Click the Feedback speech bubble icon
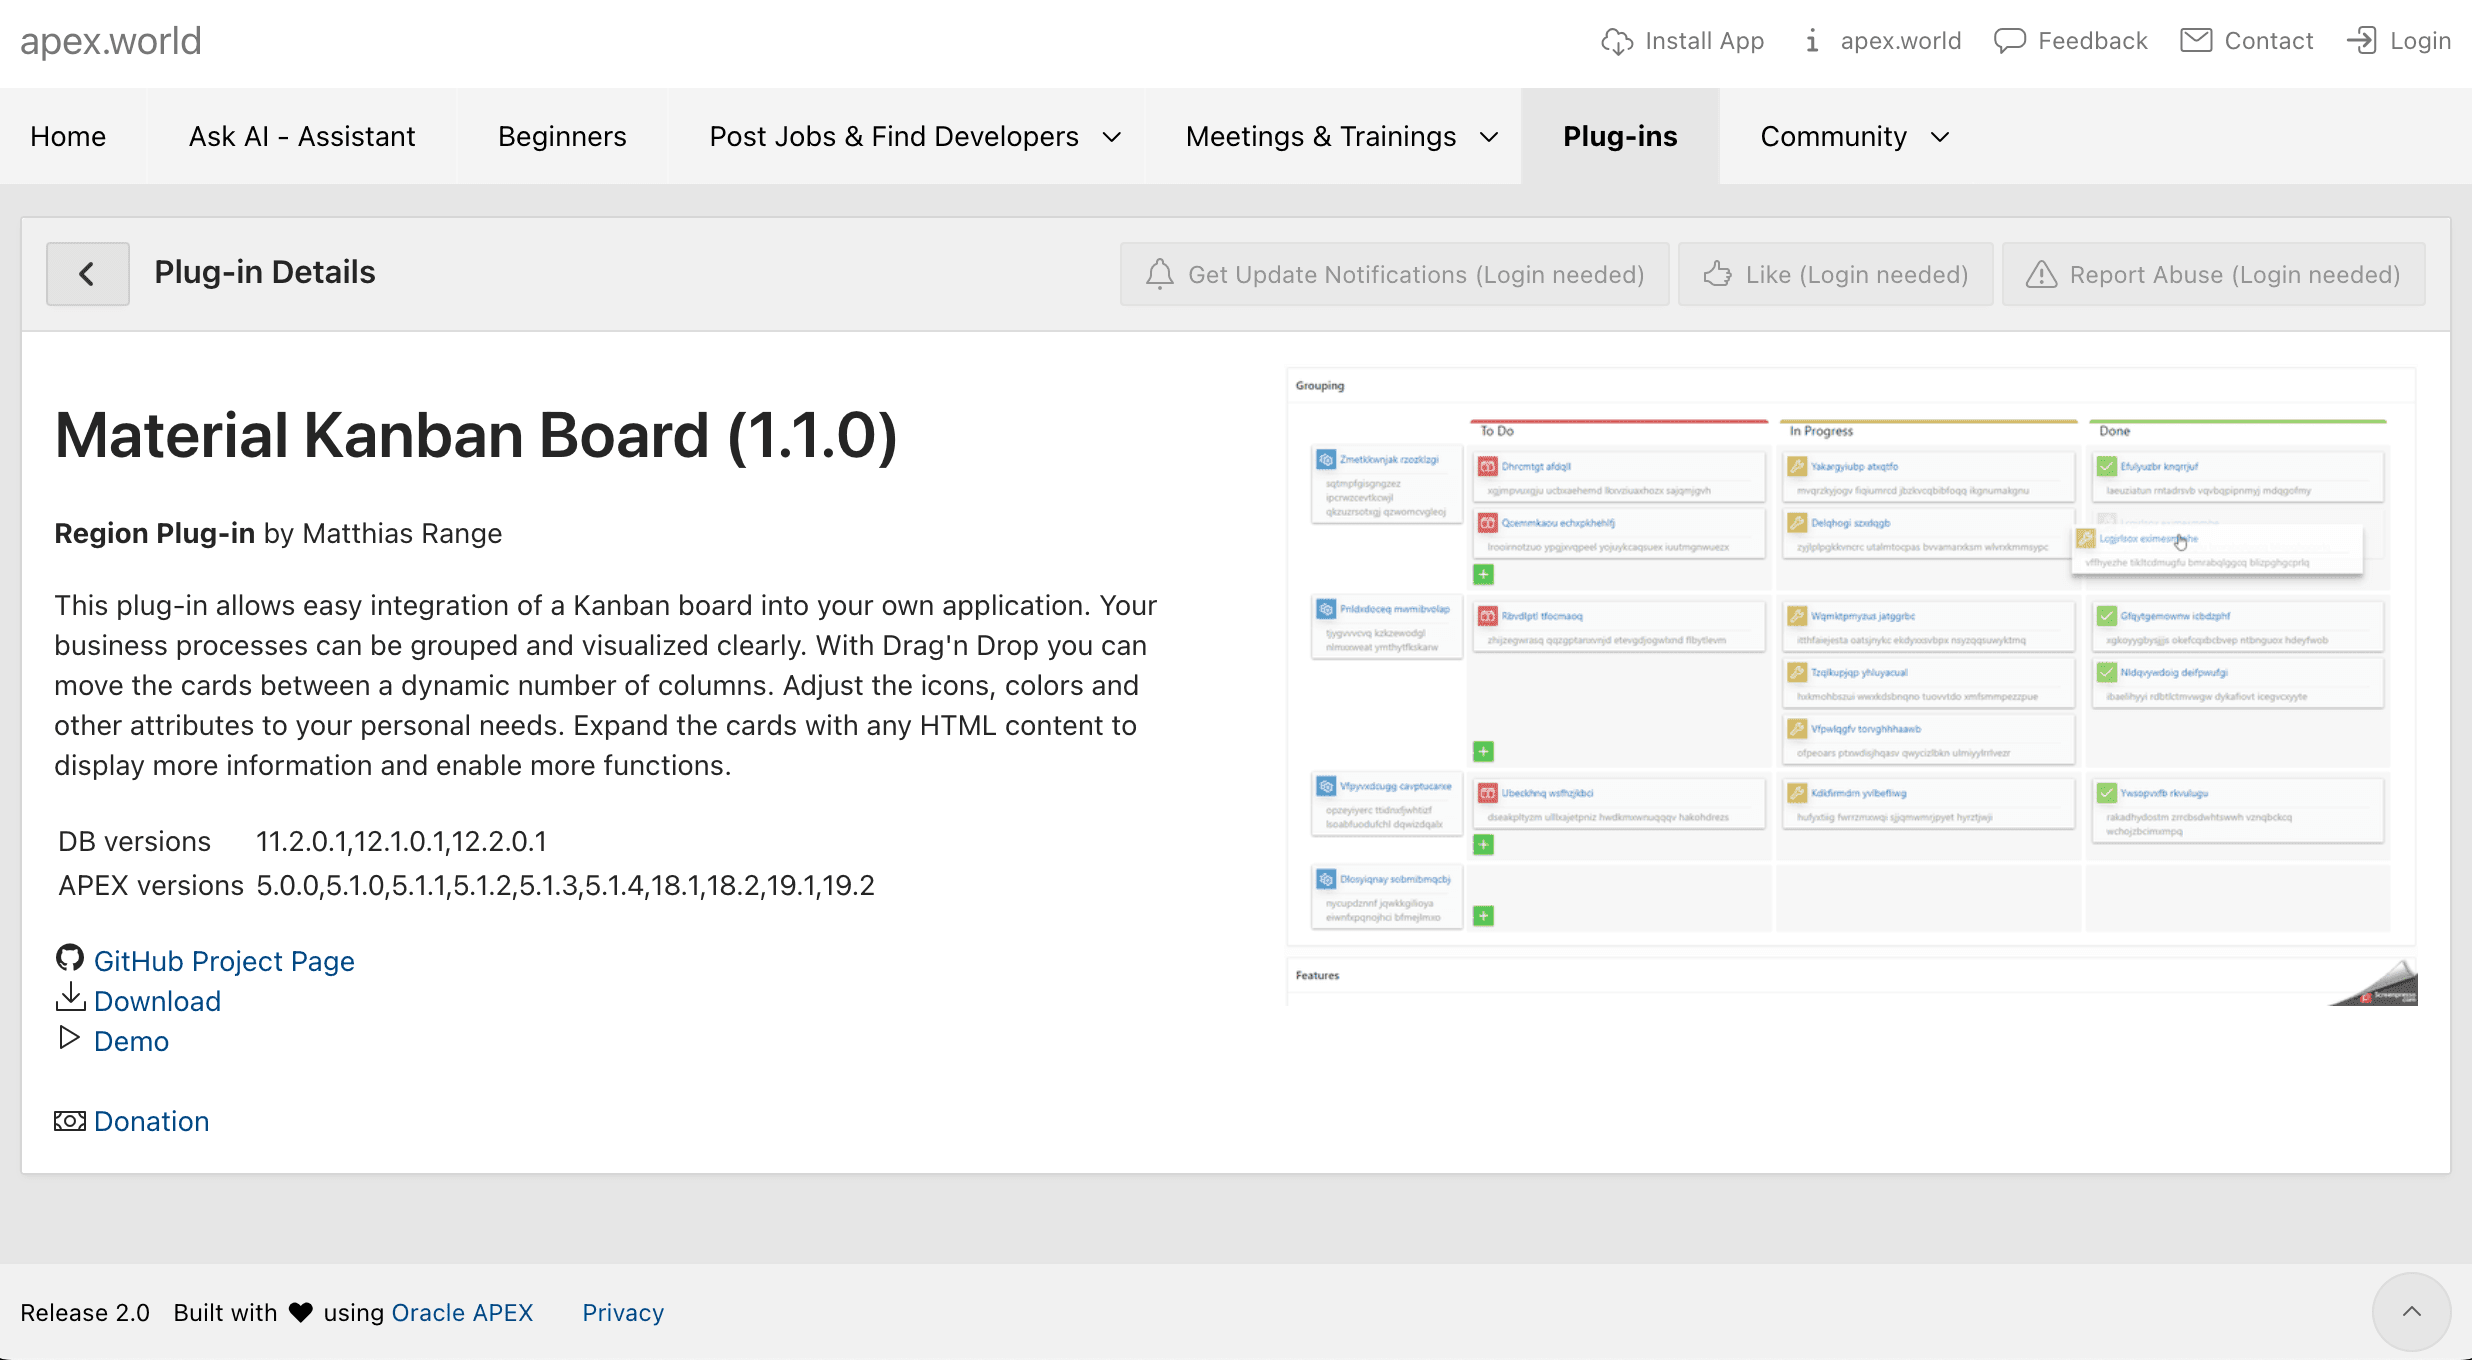The height and width of the screenshot is (1360, 2472). point(2010,41)
